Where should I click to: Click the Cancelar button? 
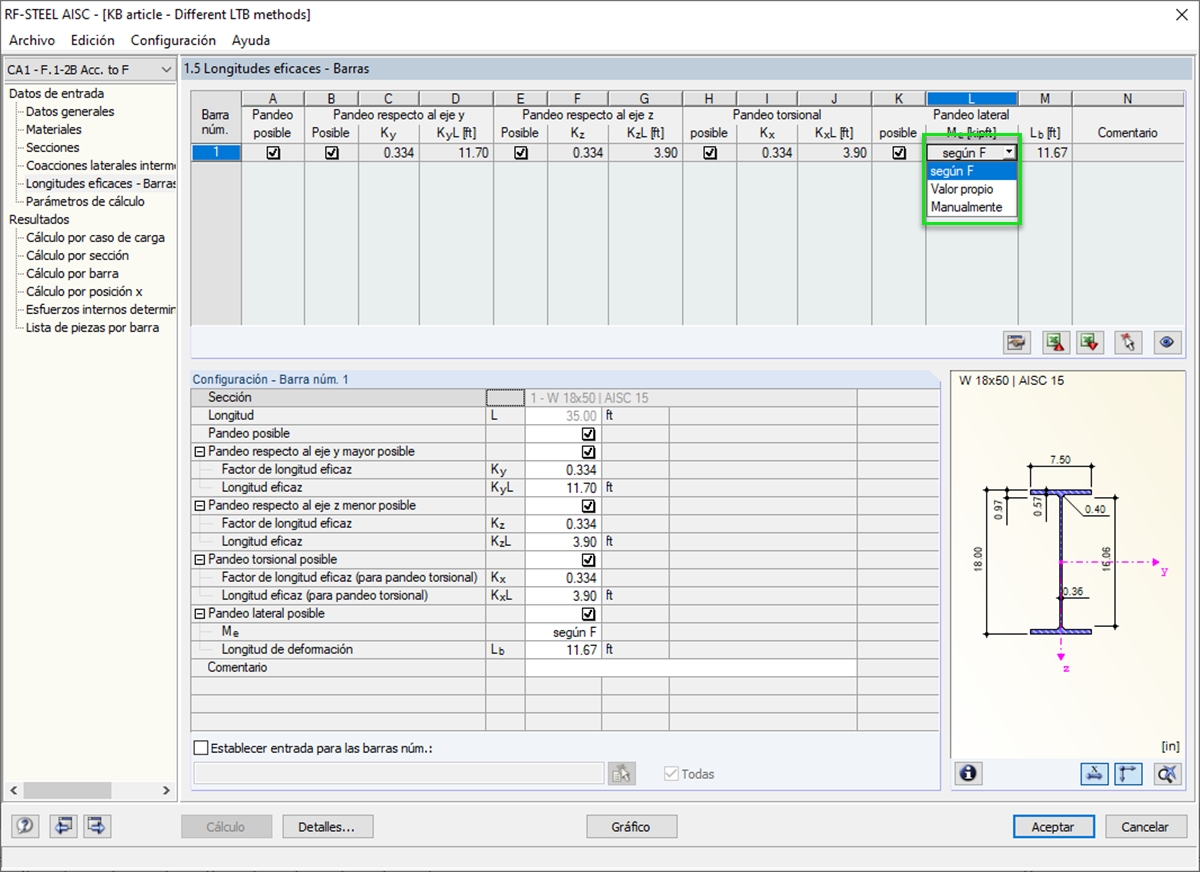(1146, 827)
